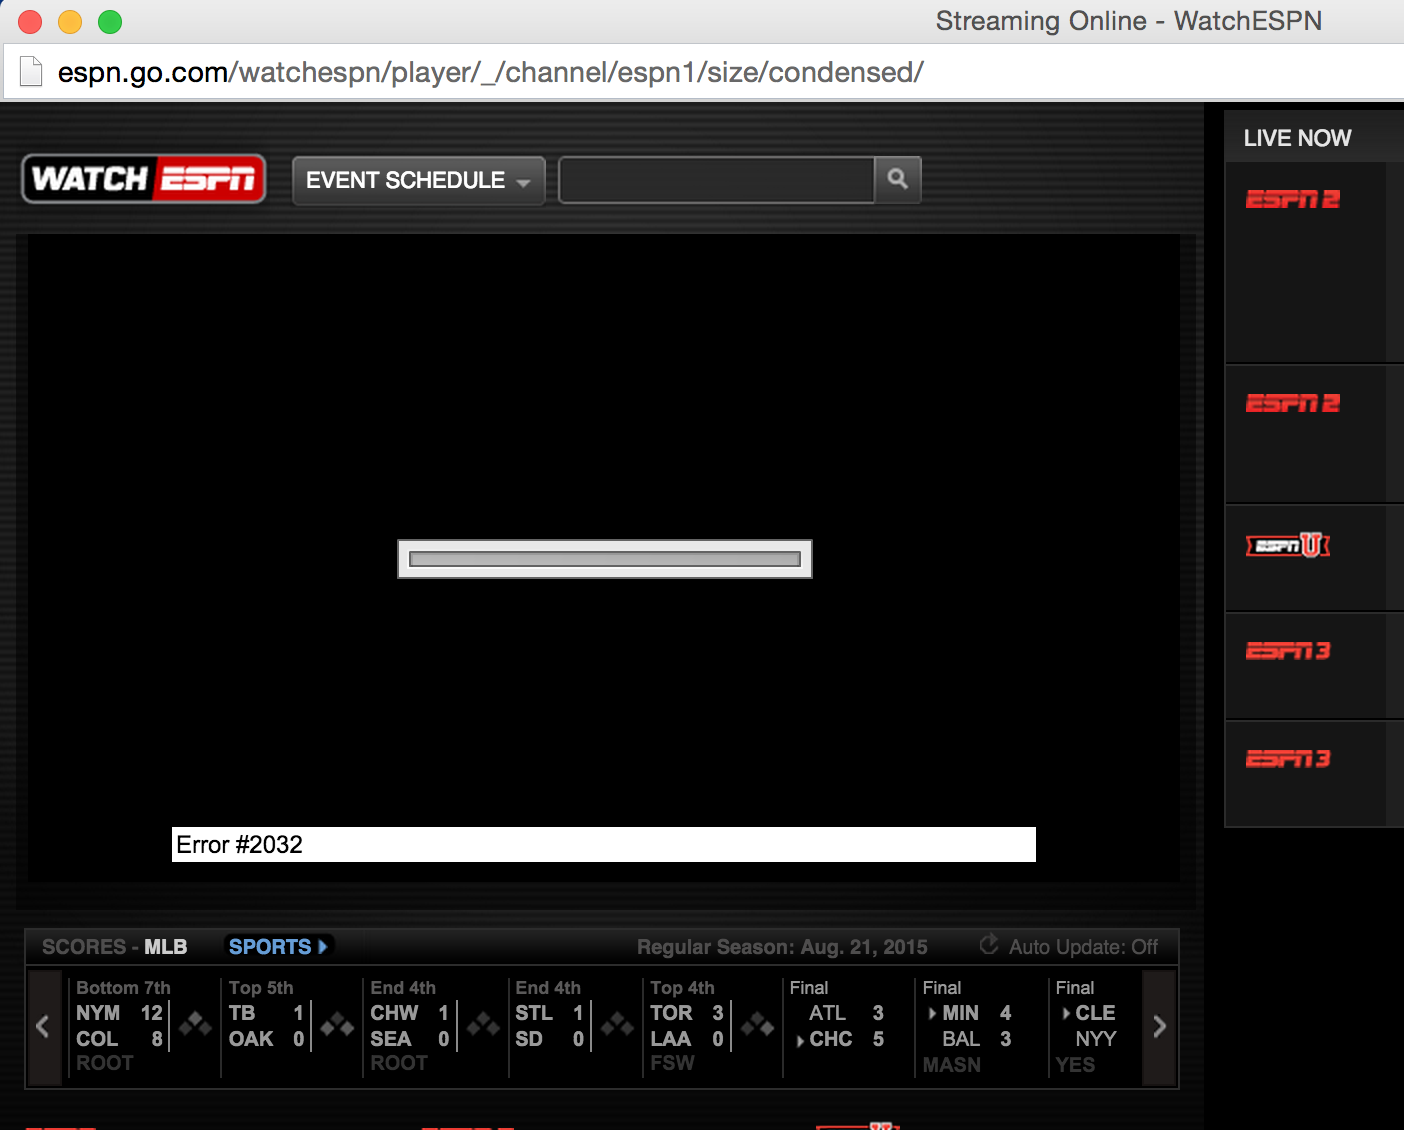Click the SEA team name
This screenshot has height=1130, width=1404.
[391, 1039]
